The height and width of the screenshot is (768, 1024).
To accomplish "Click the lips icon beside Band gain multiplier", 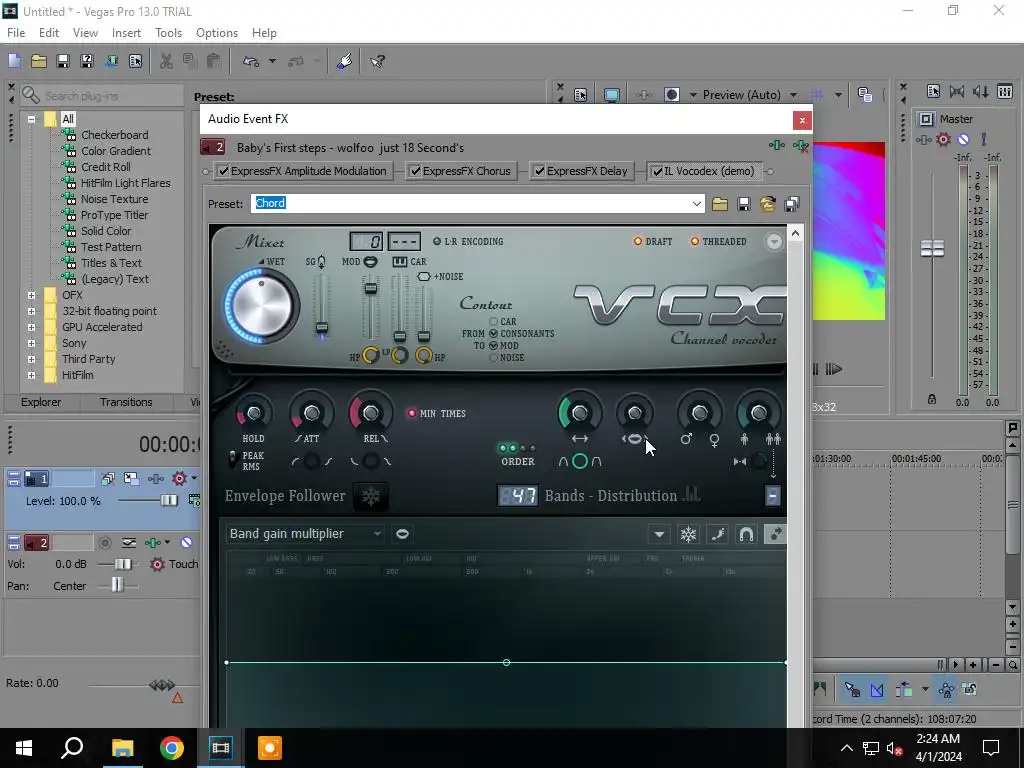I will [402, 534].
